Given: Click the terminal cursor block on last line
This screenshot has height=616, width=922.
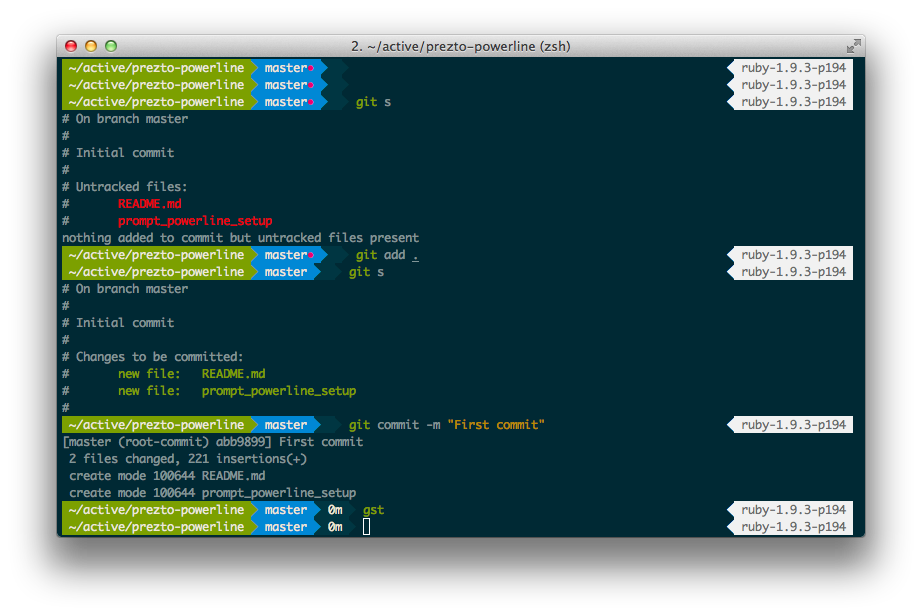Looking at the screenshot, I should (366, 527).
